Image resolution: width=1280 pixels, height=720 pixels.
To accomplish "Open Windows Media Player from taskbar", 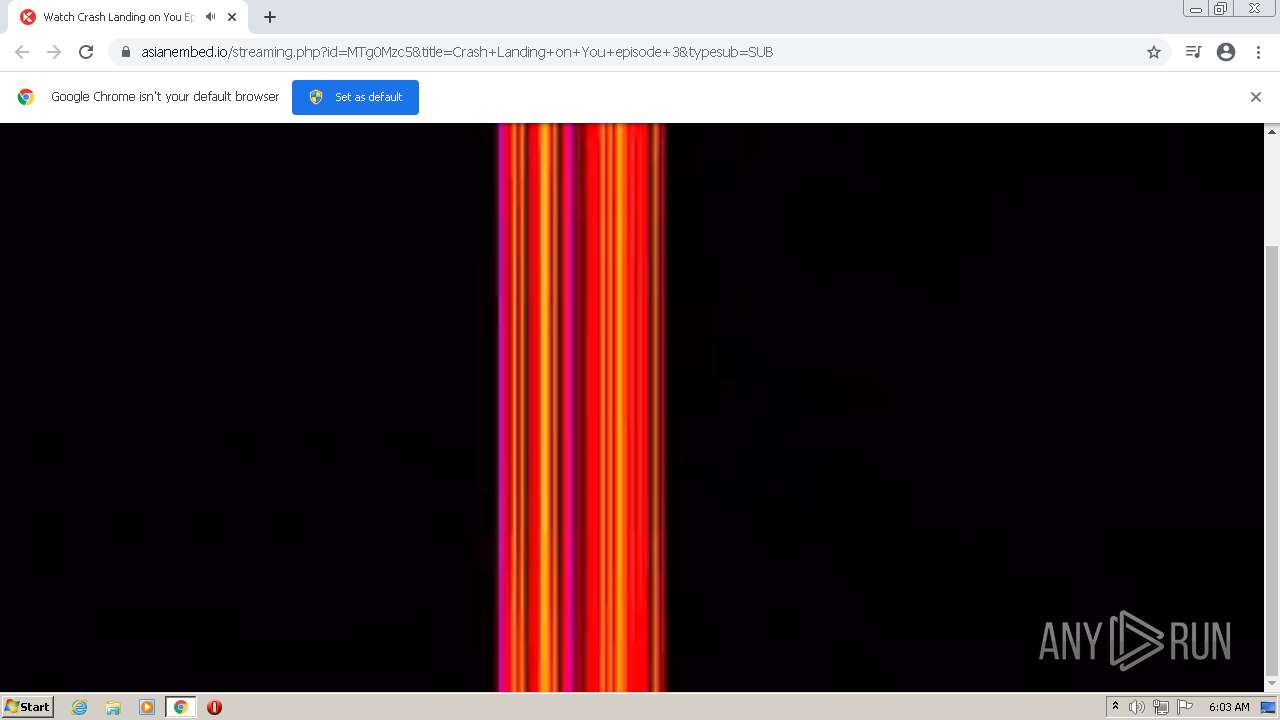I will tap(147, 707).
